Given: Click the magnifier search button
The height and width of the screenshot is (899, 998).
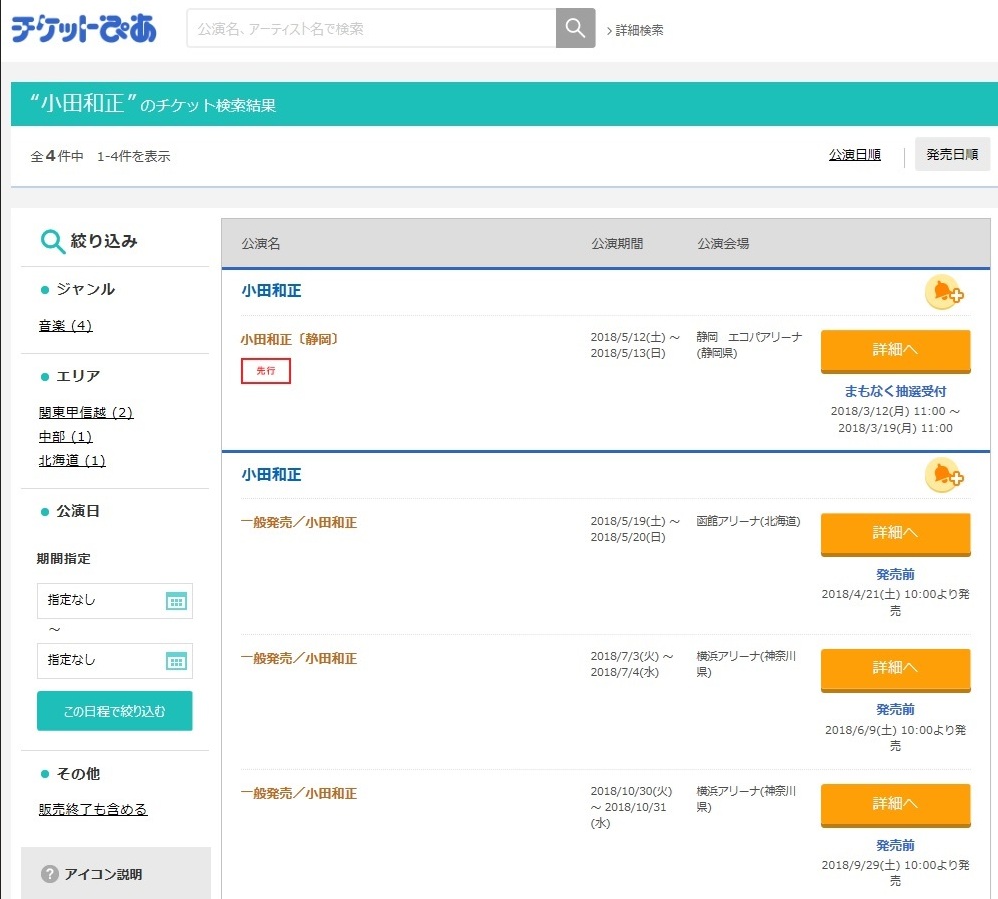Looking at the screenshot, I should point(575,28).
